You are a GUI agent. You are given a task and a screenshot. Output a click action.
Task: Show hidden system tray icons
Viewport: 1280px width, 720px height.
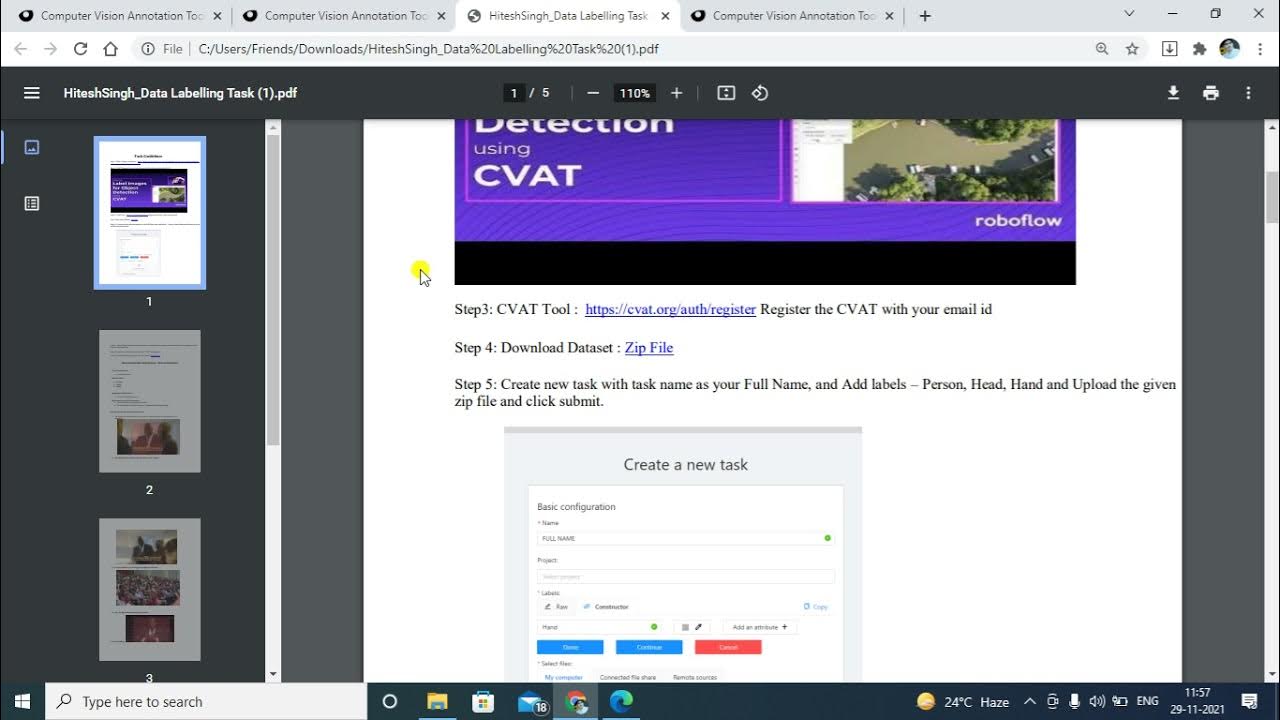pos(1029,701)
